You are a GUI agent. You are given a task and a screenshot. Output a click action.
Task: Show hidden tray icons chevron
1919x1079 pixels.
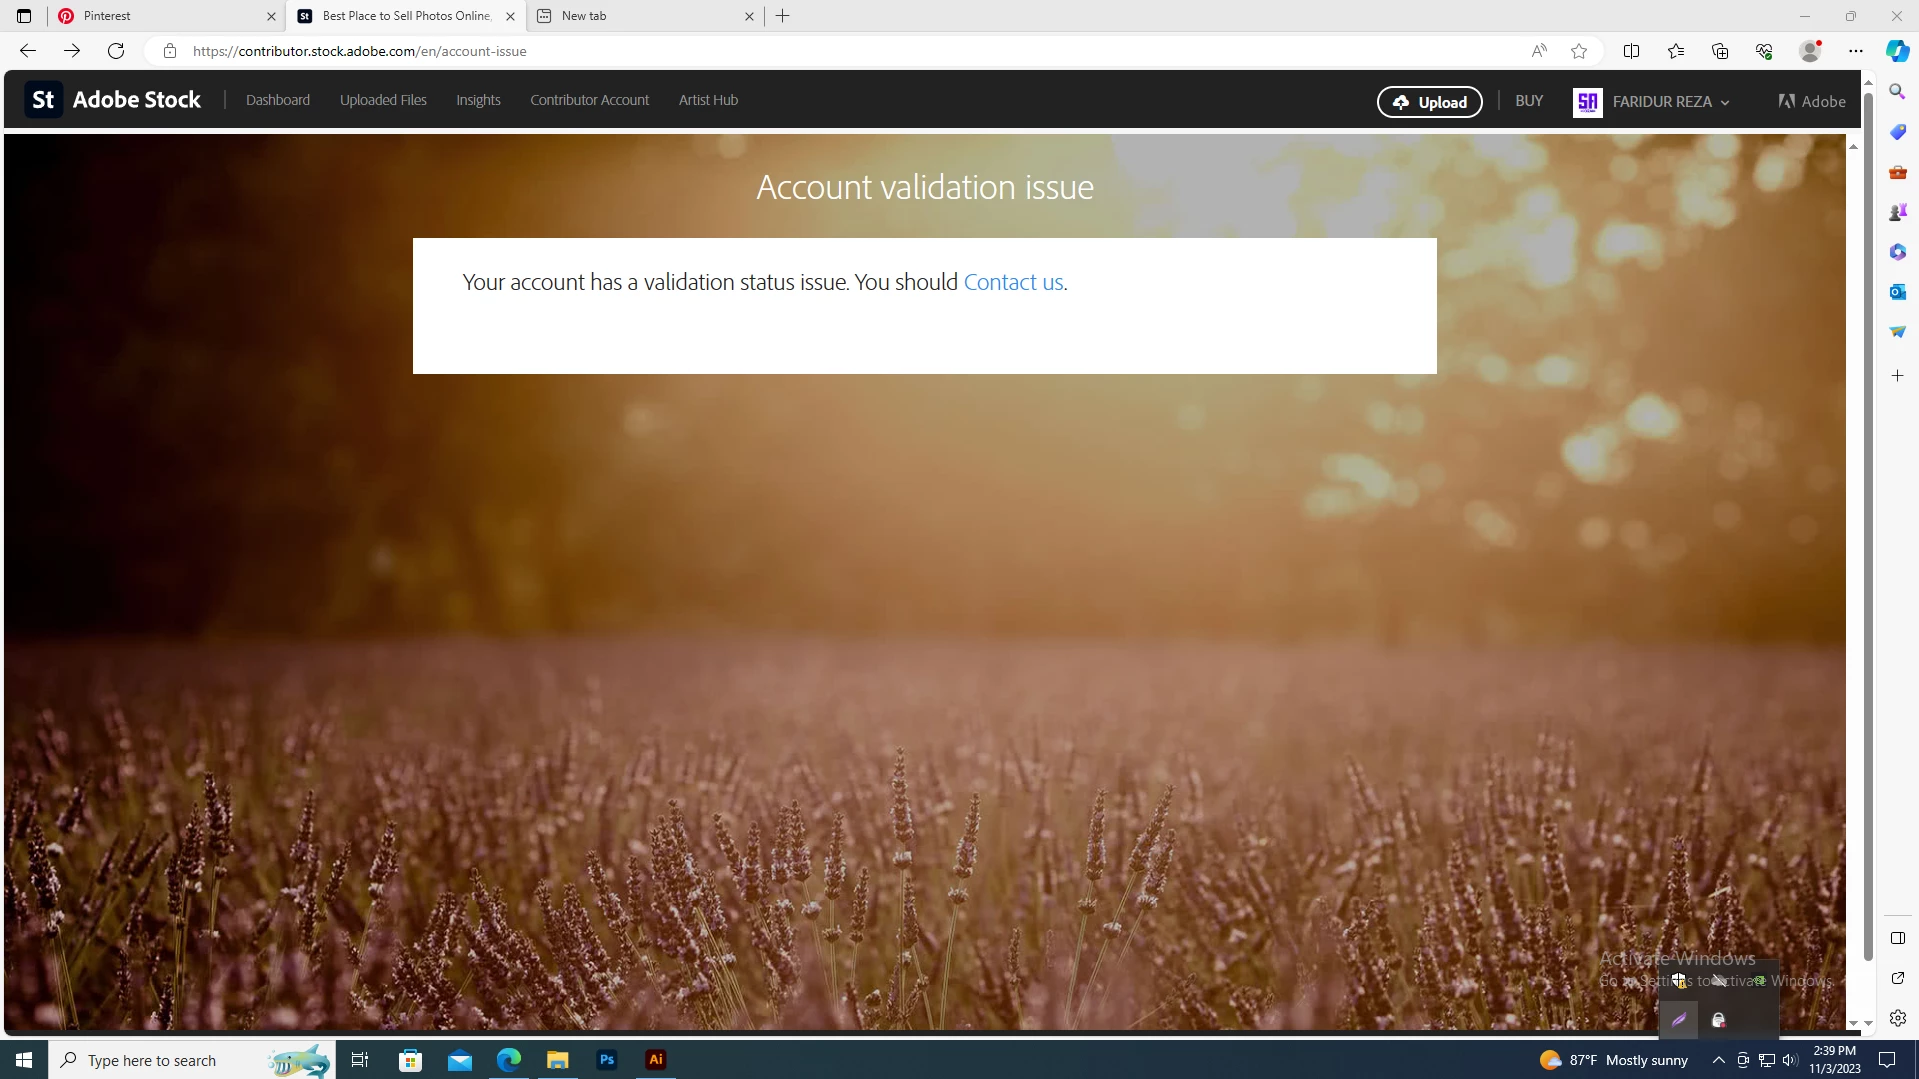(x=1718, y=1060)
